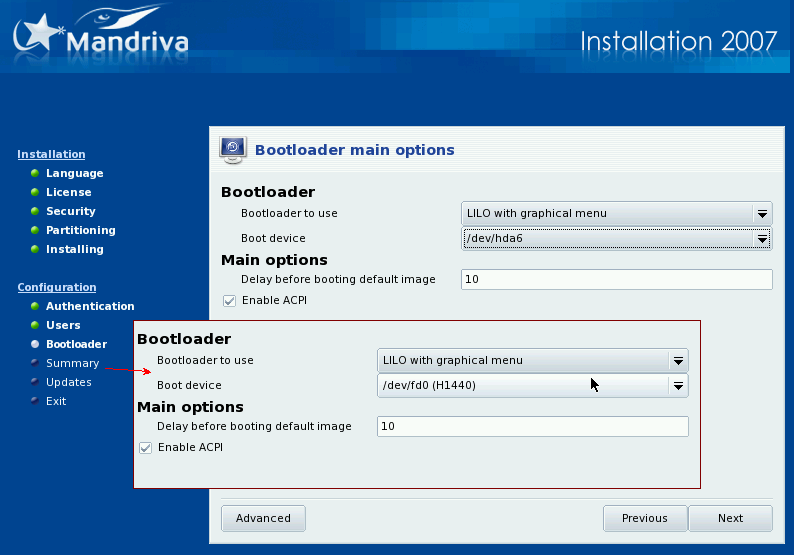Screen dimensions: 794x555
Task: Click the Bootloader main options title
Action: tap(354, 150)
